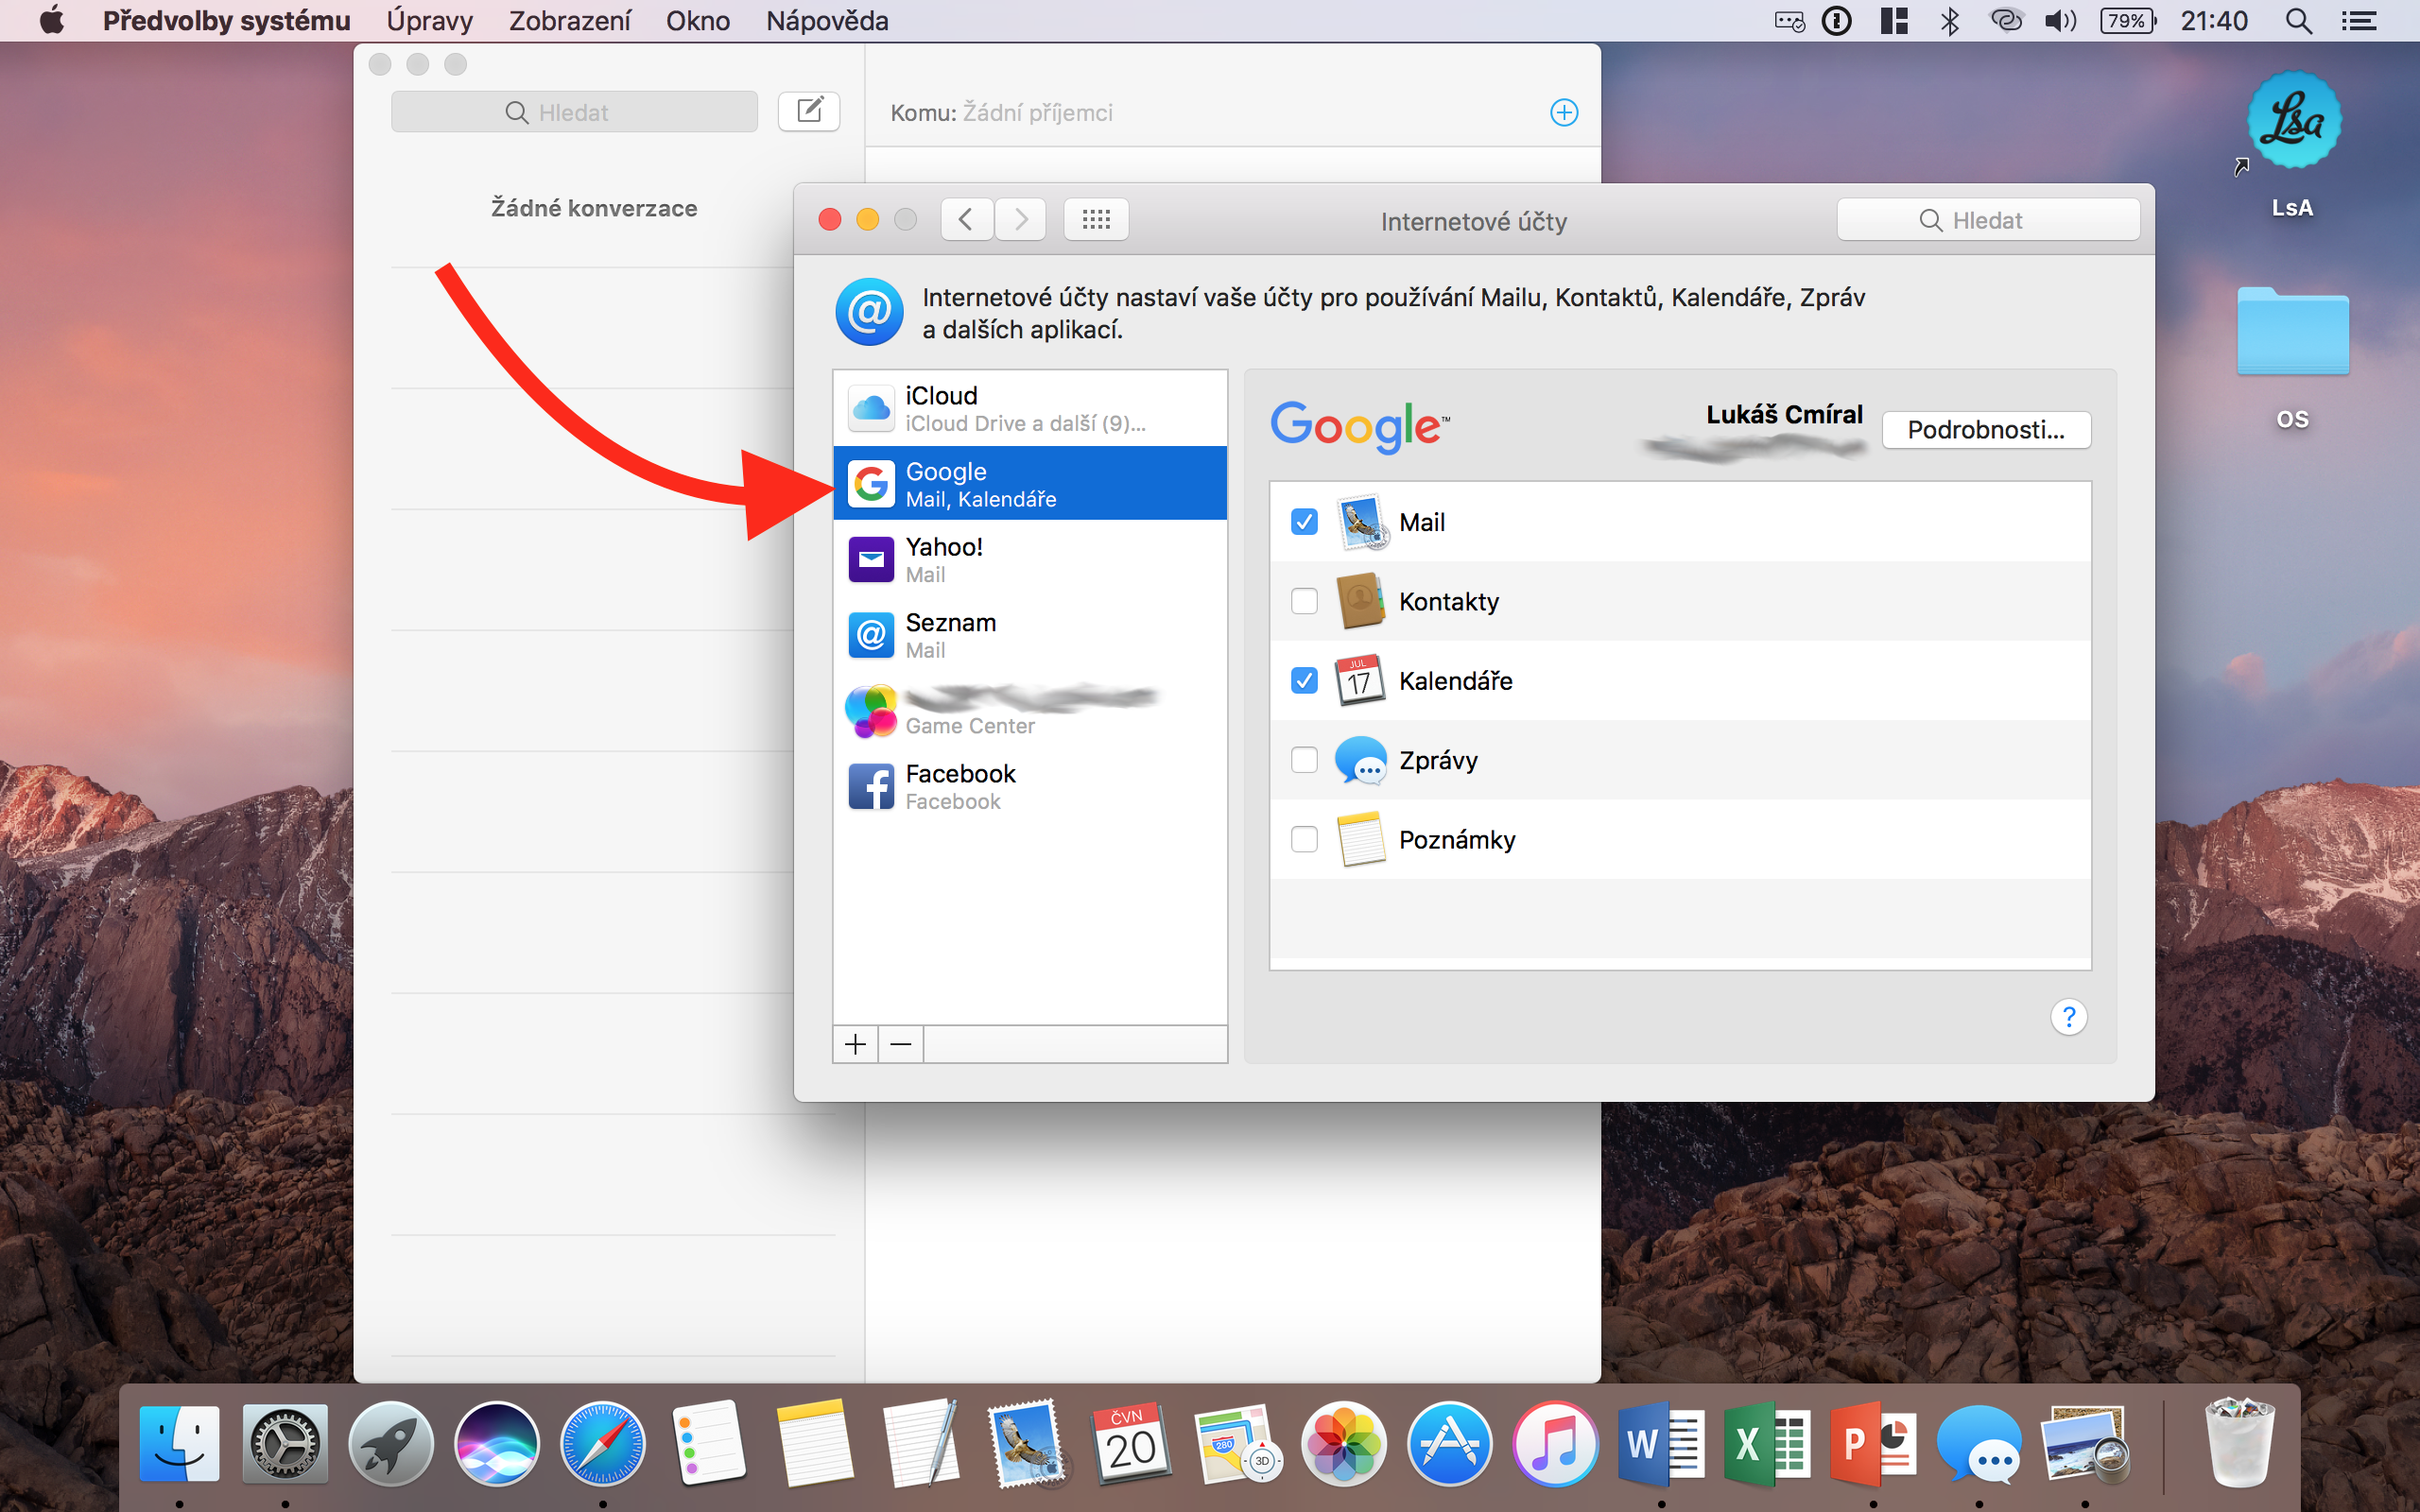Image resolution: width=2420 pixels, height=1512 pixels.
Task: Show all preferences grid icon
Action: (1096, 219)
